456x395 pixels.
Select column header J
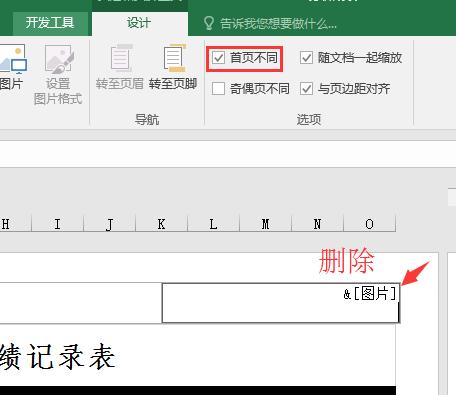click(109, 224)
